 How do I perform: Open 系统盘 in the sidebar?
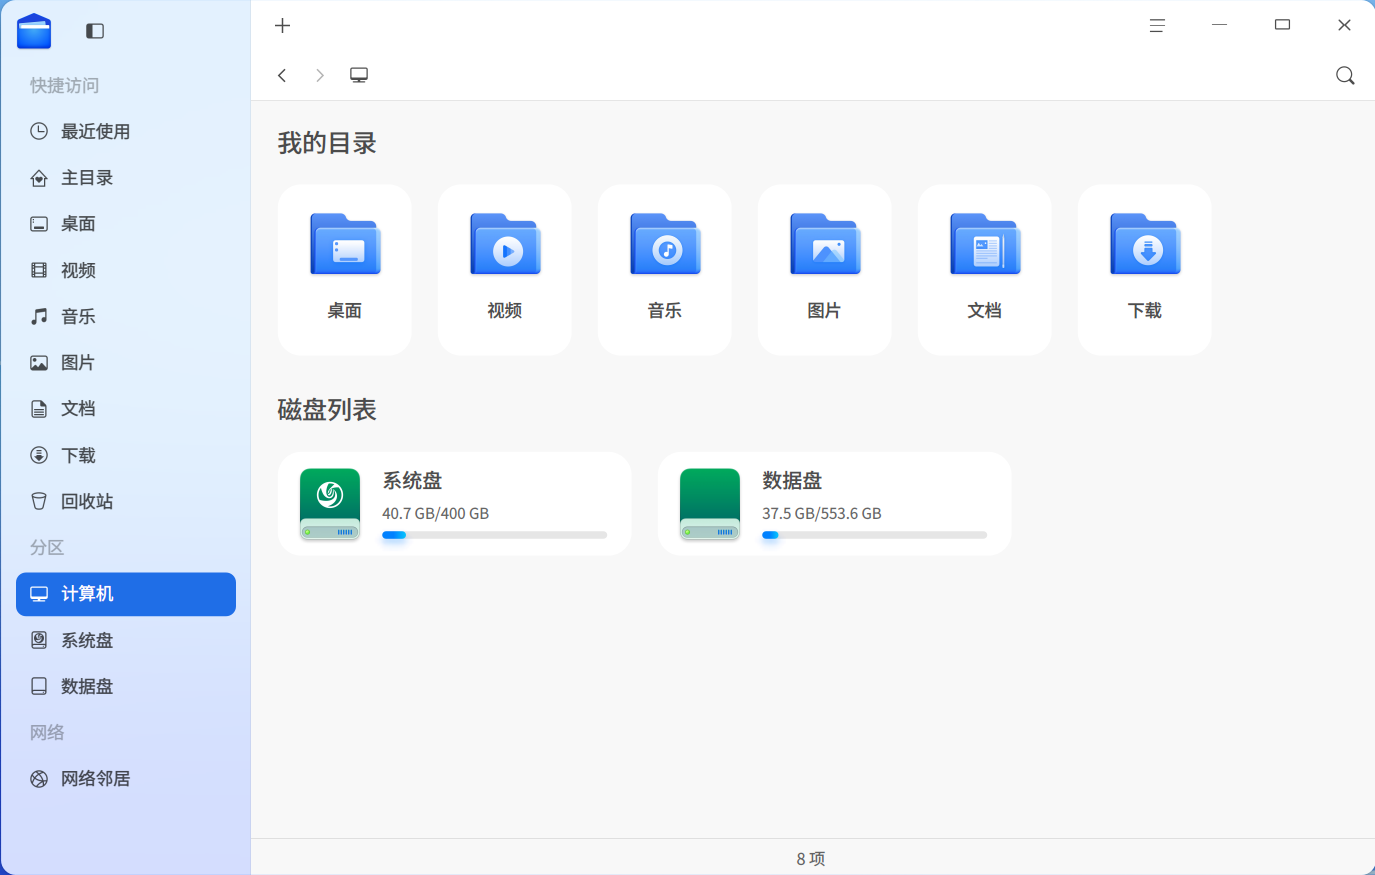(x=126, y=640)
